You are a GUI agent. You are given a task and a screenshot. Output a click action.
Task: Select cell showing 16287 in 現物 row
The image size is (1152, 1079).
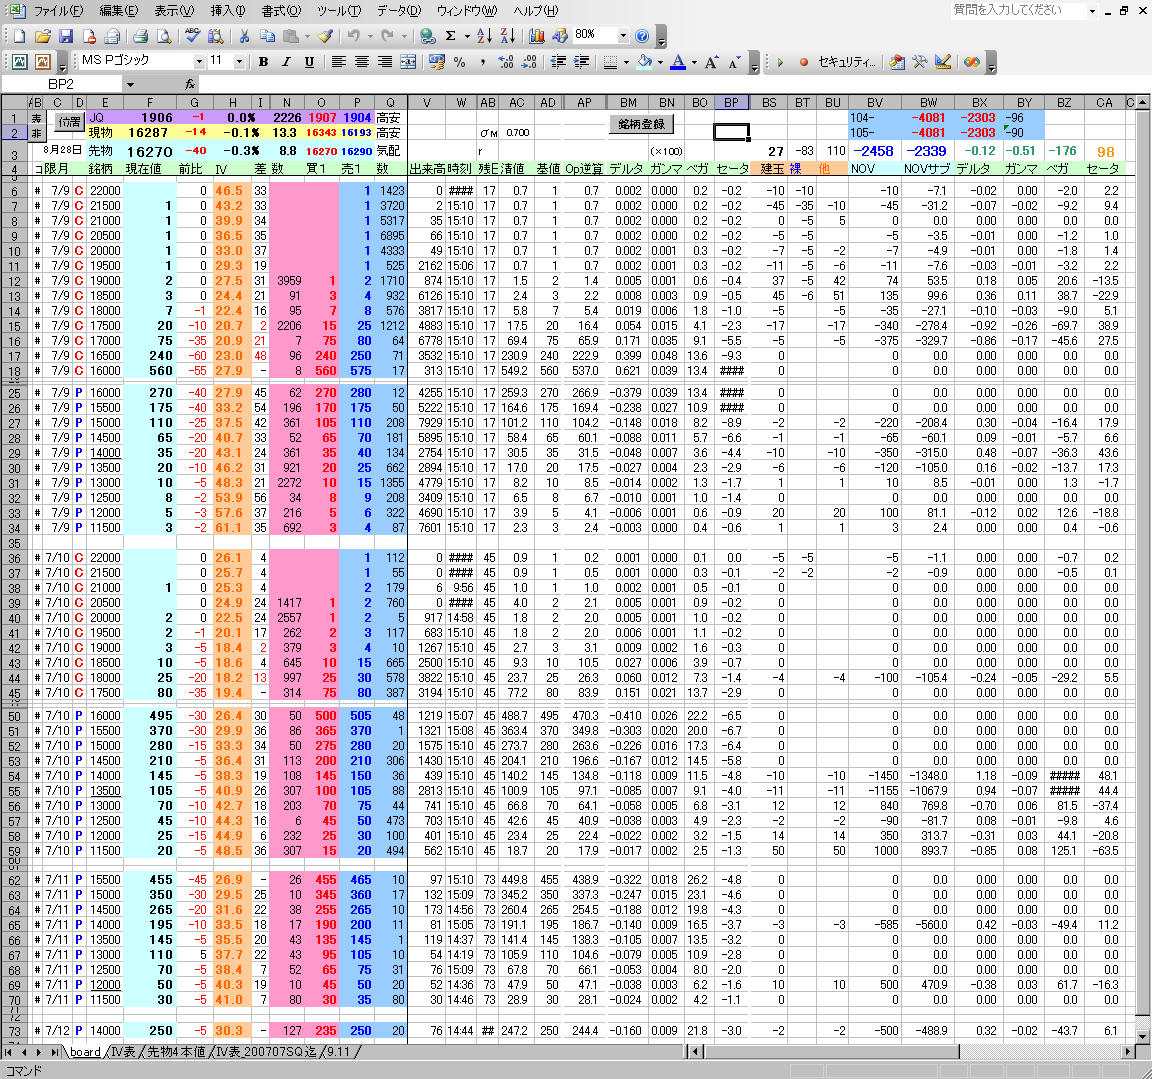149,133
